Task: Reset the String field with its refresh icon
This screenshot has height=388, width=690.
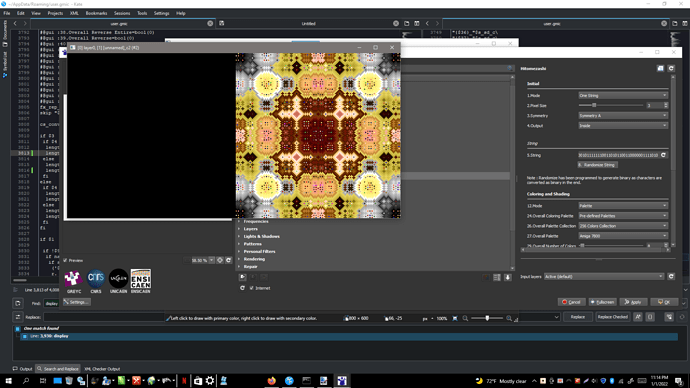Action: (x=663, y=155)
